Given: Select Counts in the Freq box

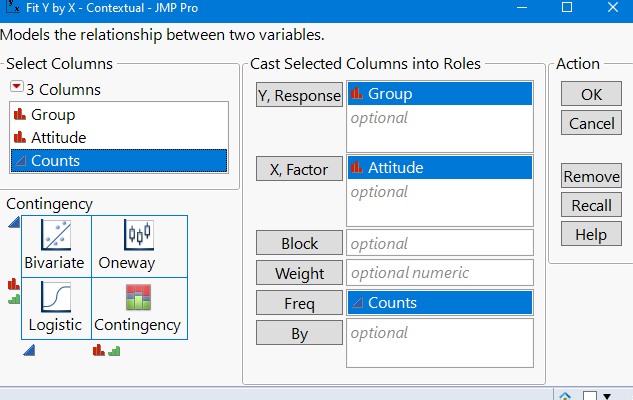Looking at the screenshot, I should click(440, 303).
